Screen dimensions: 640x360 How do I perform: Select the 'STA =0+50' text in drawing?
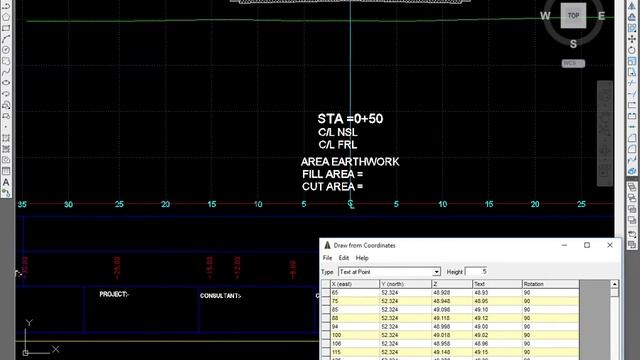pyautogui.click(x=350, y=119)
